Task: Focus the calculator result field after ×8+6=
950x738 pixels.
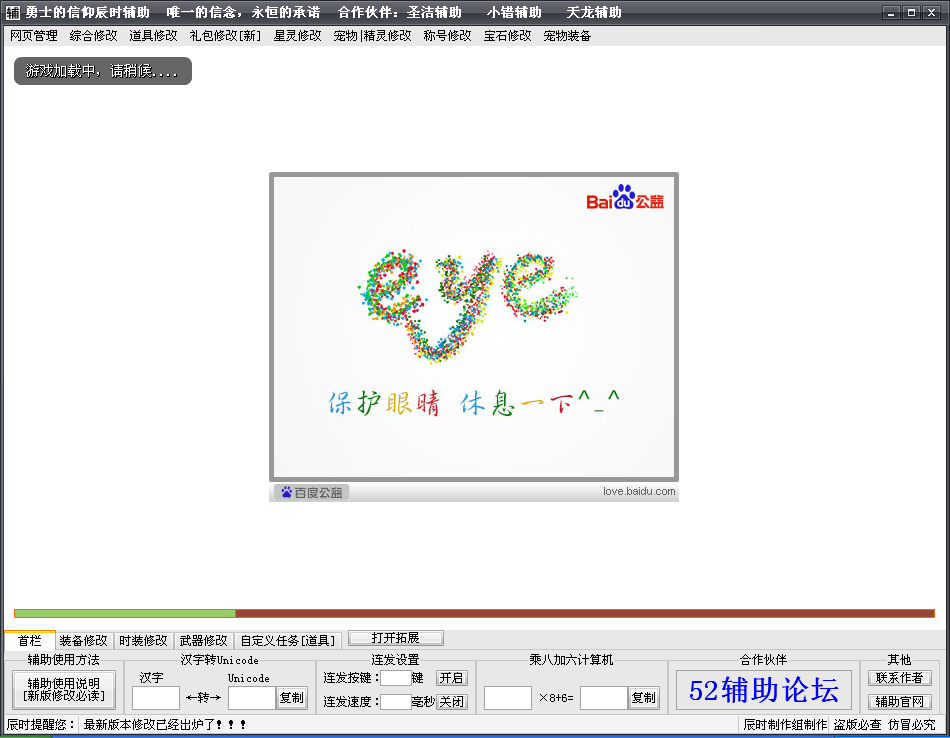Action: coord(603,697)
